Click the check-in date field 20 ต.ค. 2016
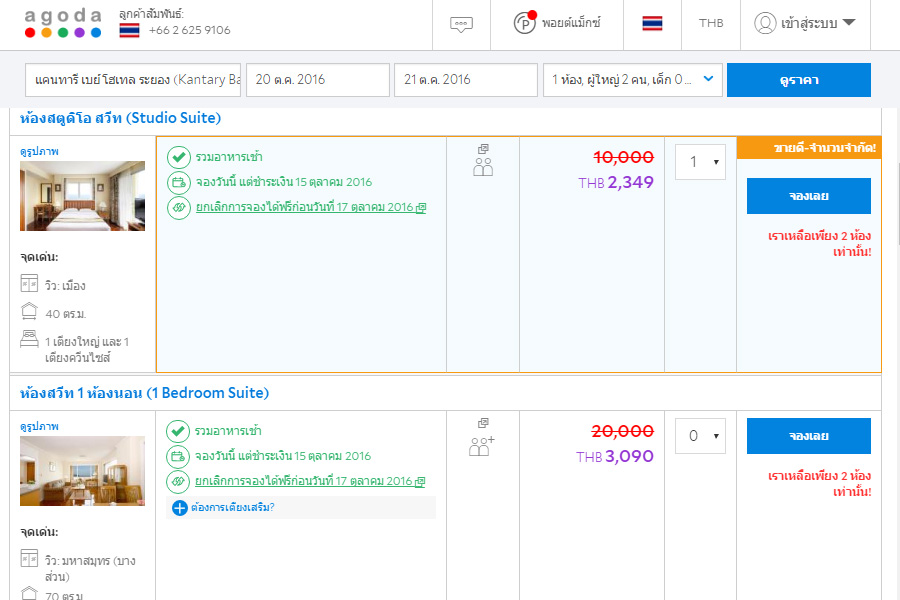Image resolution: width=900 pixels, height=600 pixels. click(317, 80)
